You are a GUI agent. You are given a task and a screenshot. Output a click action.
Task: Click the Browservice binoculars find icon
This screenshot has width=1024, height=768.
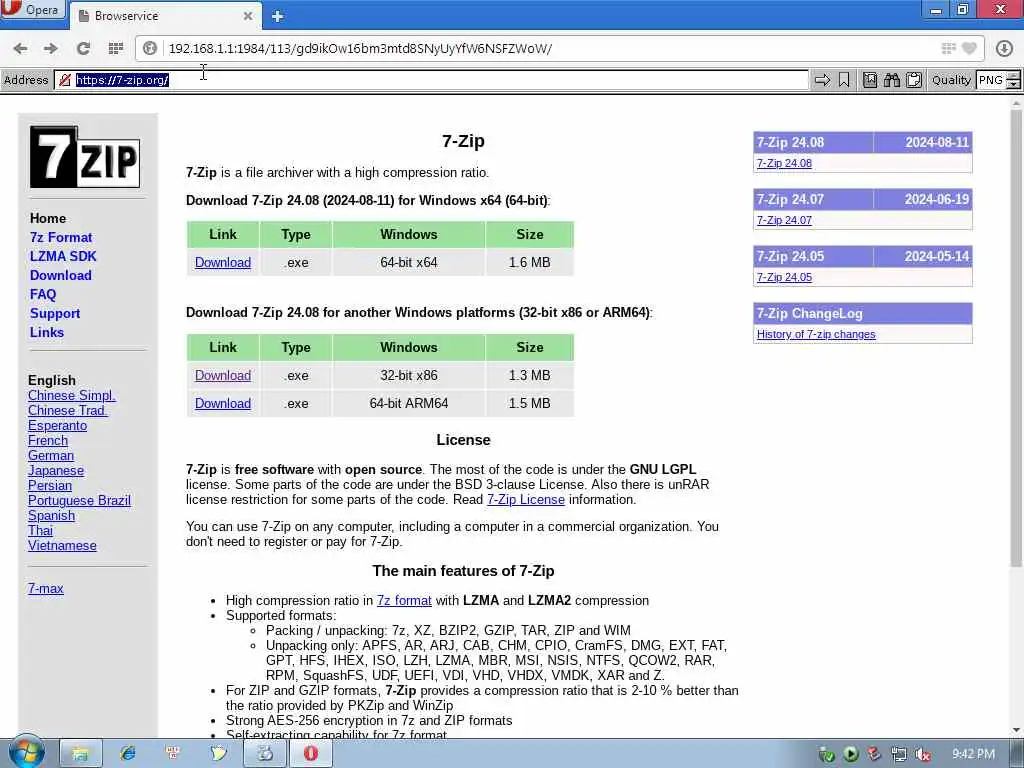click(x=891, y=80)
